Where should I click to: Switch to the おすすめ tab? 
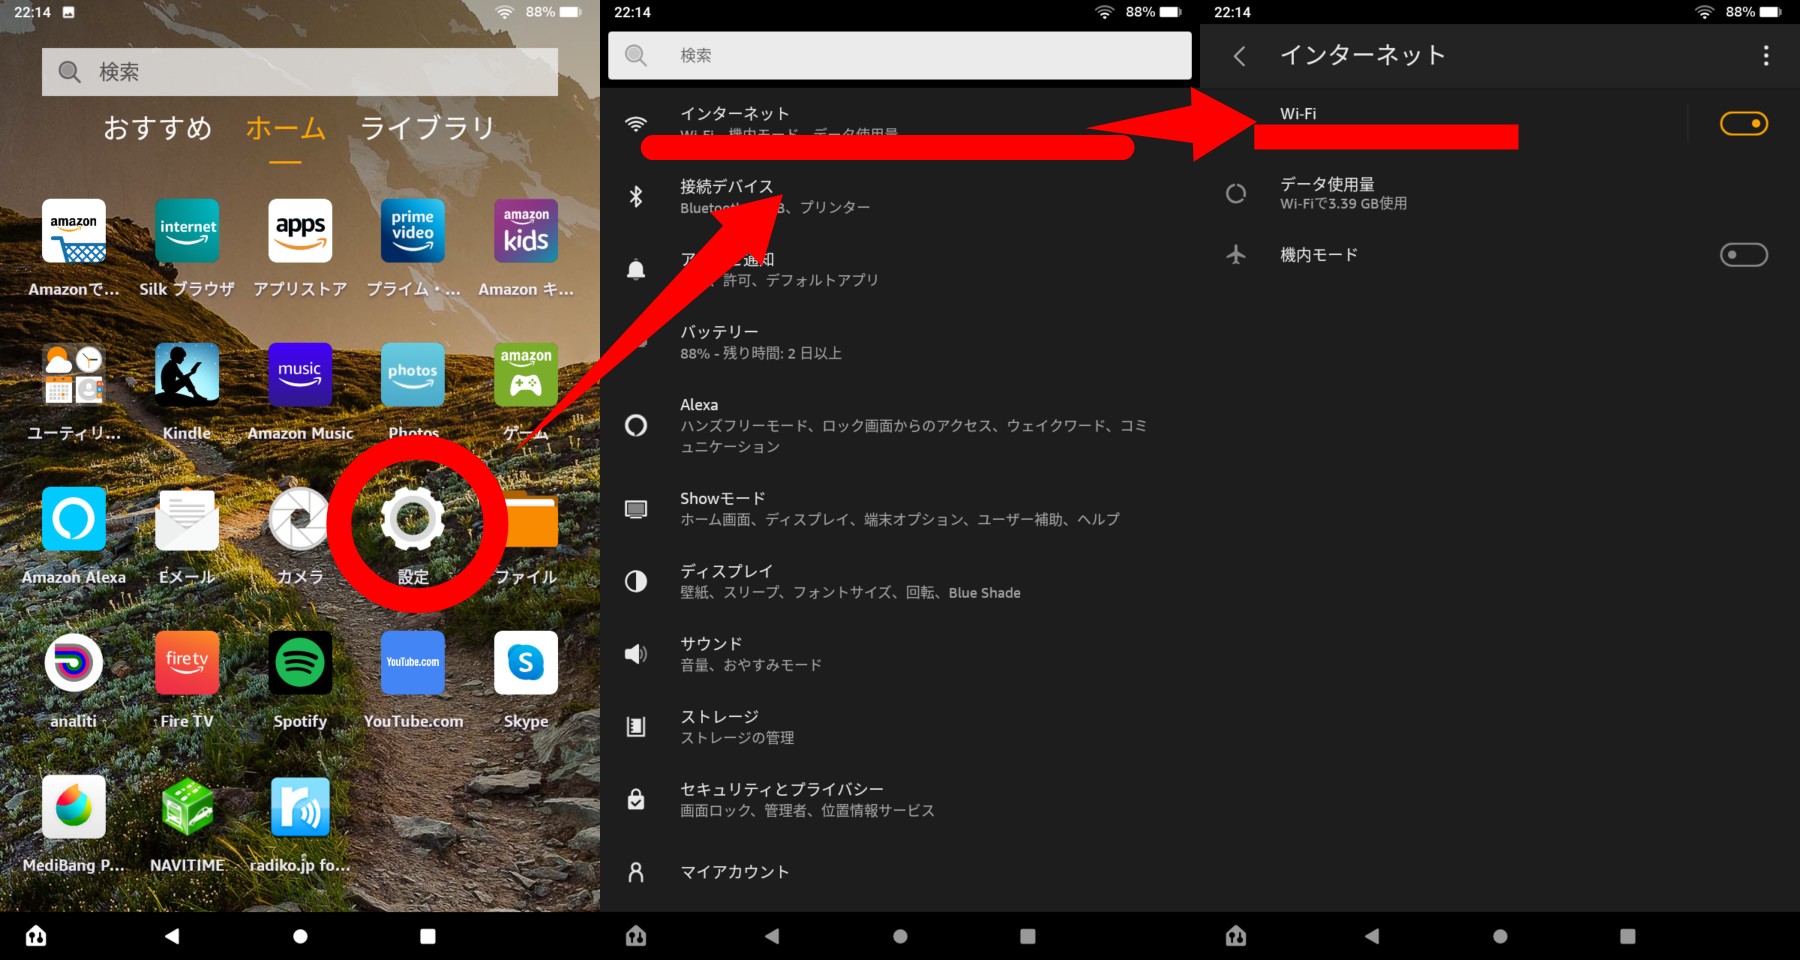pyautogui.click(x=158, y=128)
